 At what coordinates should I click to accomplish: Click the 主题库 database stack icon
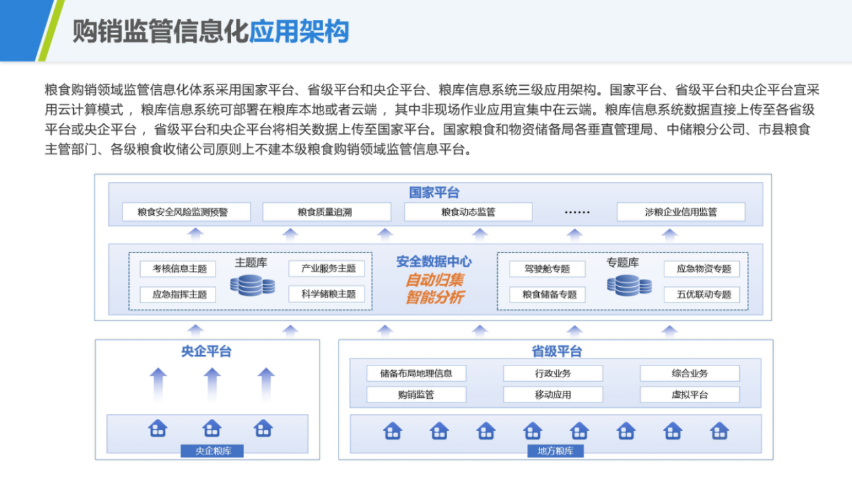point(252,285)
